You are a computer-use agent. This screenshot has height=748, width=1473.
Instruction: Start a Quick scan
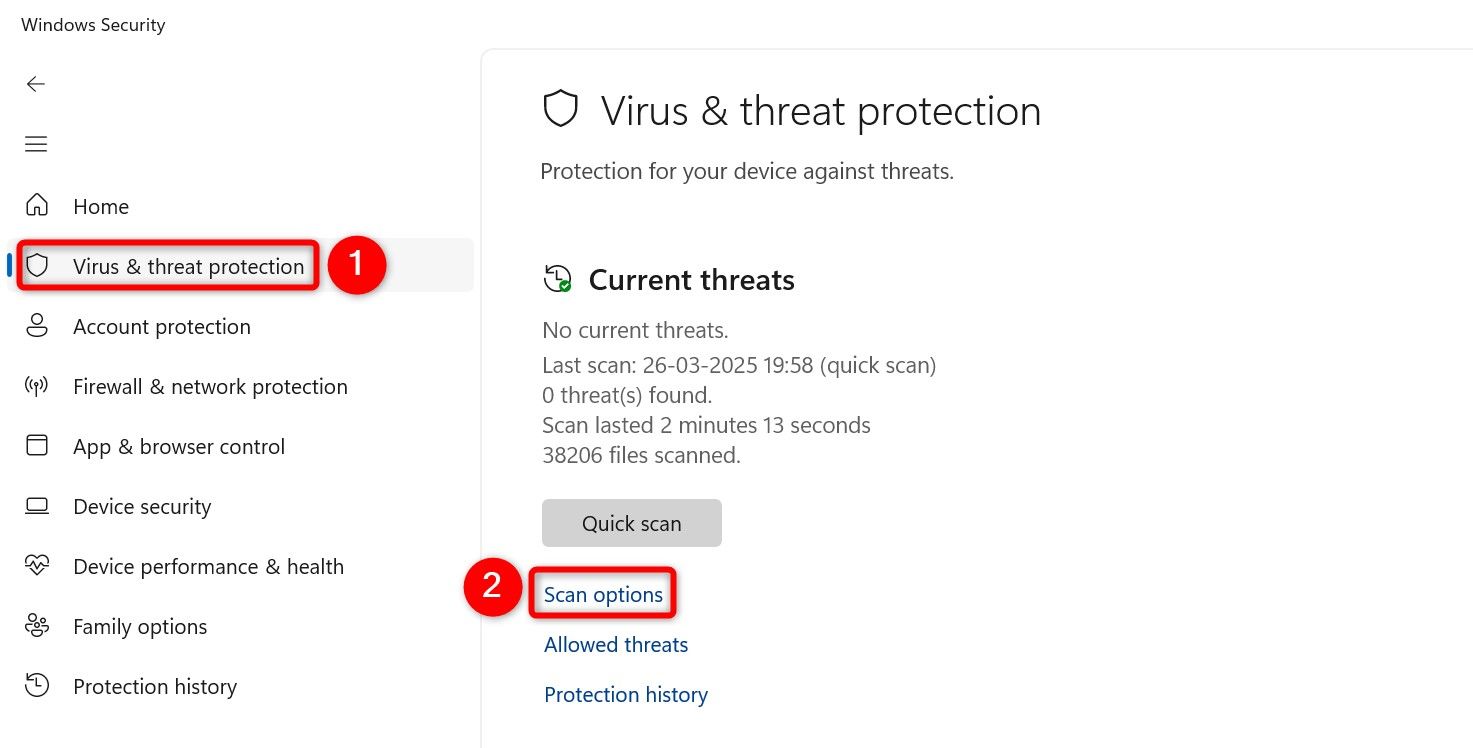(x=631, y=523)
